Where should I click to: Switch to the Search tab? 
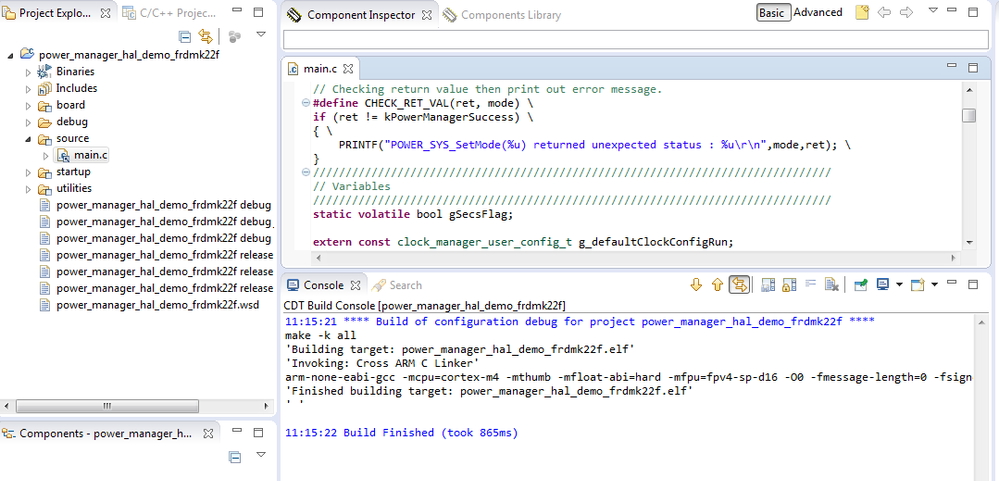click(398, 285)
